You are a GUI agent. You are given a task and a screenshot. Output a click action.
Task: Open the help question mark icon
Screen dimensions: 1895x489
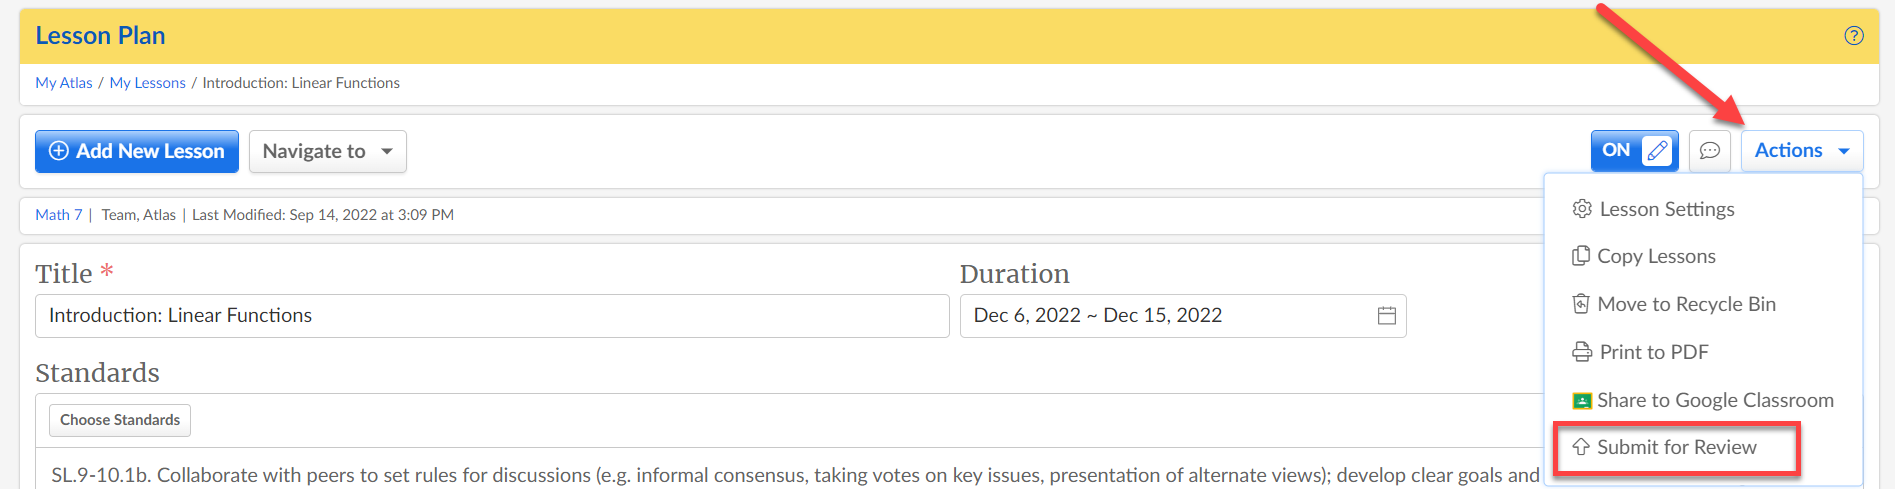click(x=1853, y=36)
